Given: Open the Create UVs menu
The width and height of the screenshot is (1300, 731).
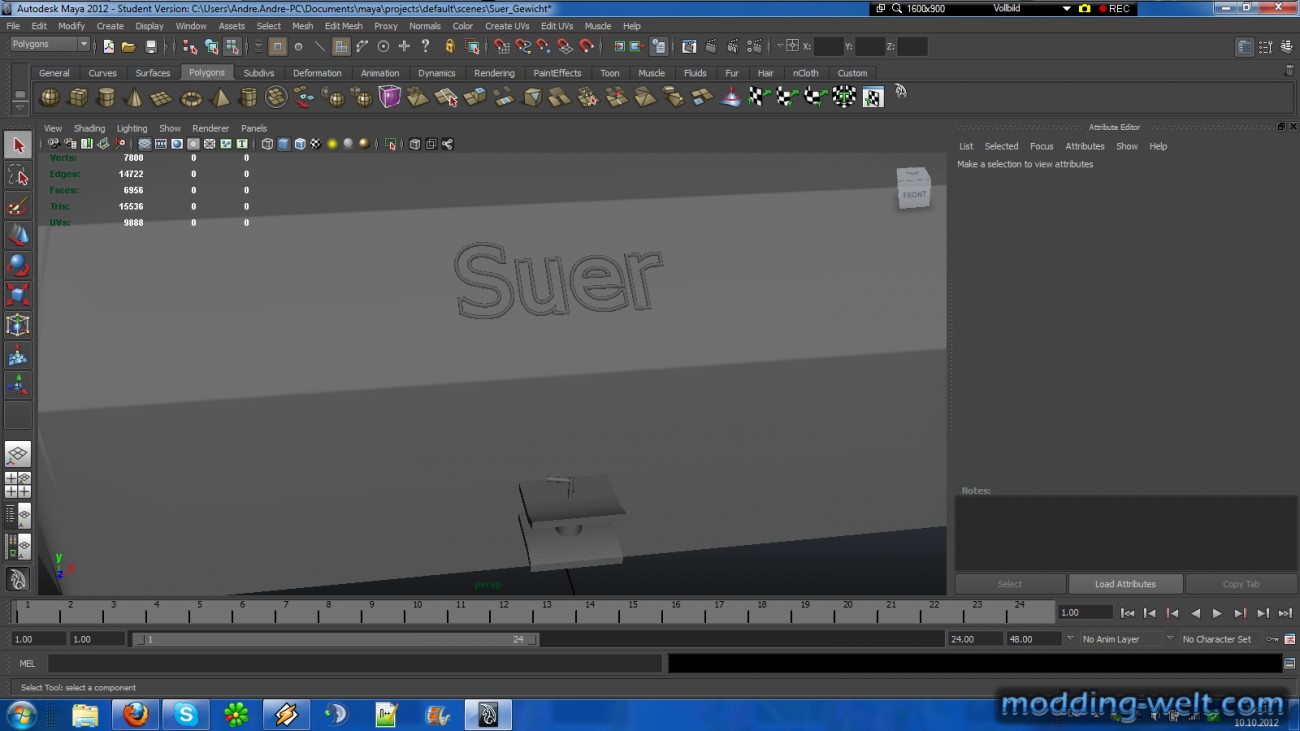Looking at the screenshot, I should point(507,26).
